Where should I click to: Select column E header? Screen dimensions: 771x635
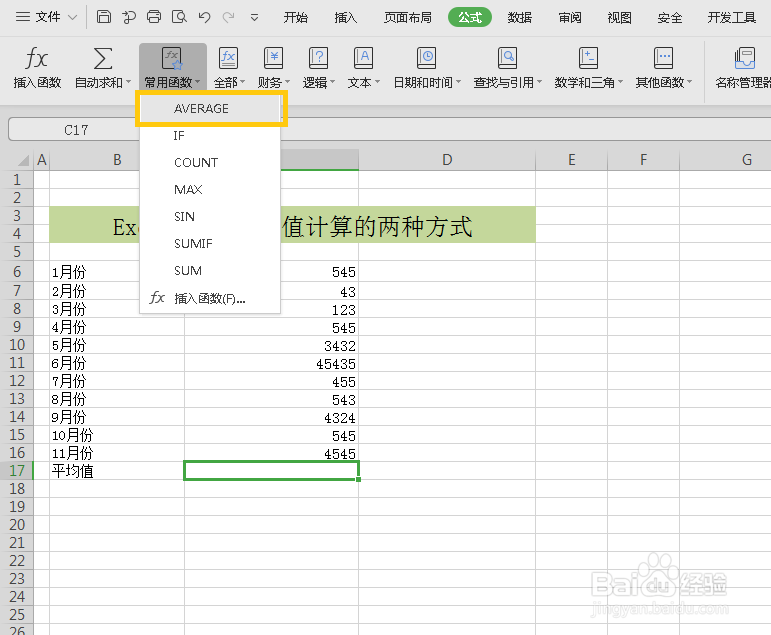coord(571,160)
